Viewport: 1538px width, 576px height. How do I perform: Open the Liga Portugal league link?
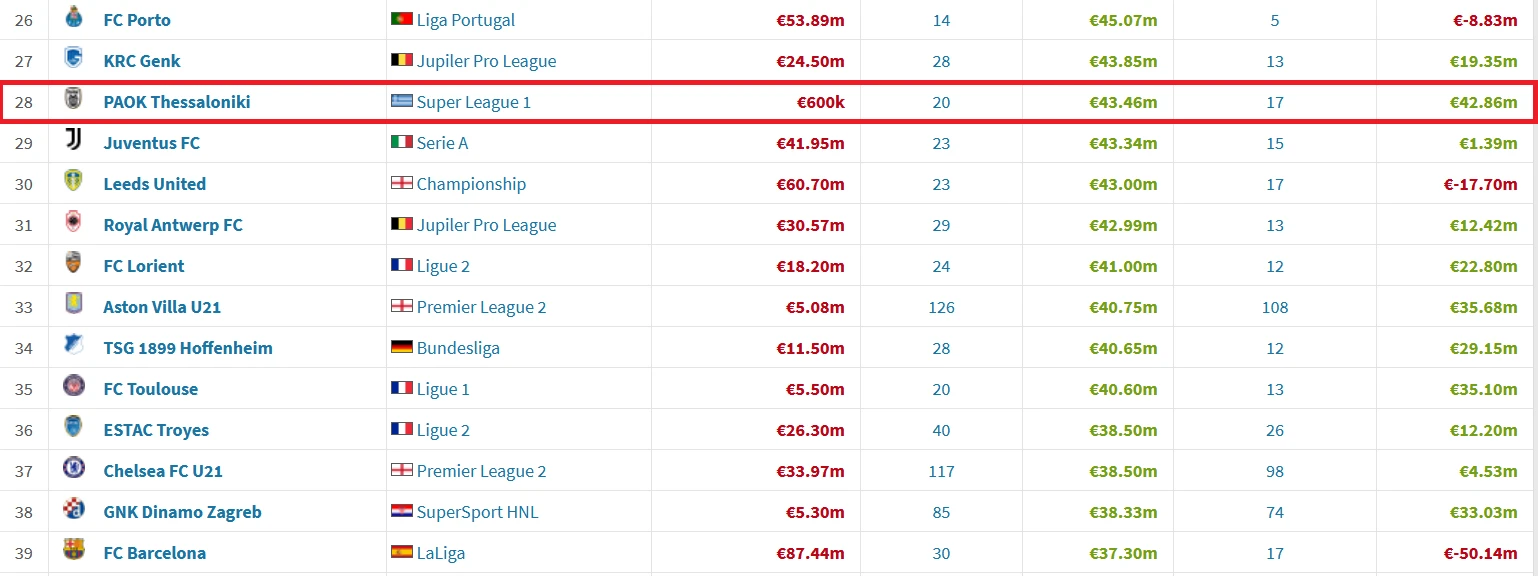(x=466, y=20)
